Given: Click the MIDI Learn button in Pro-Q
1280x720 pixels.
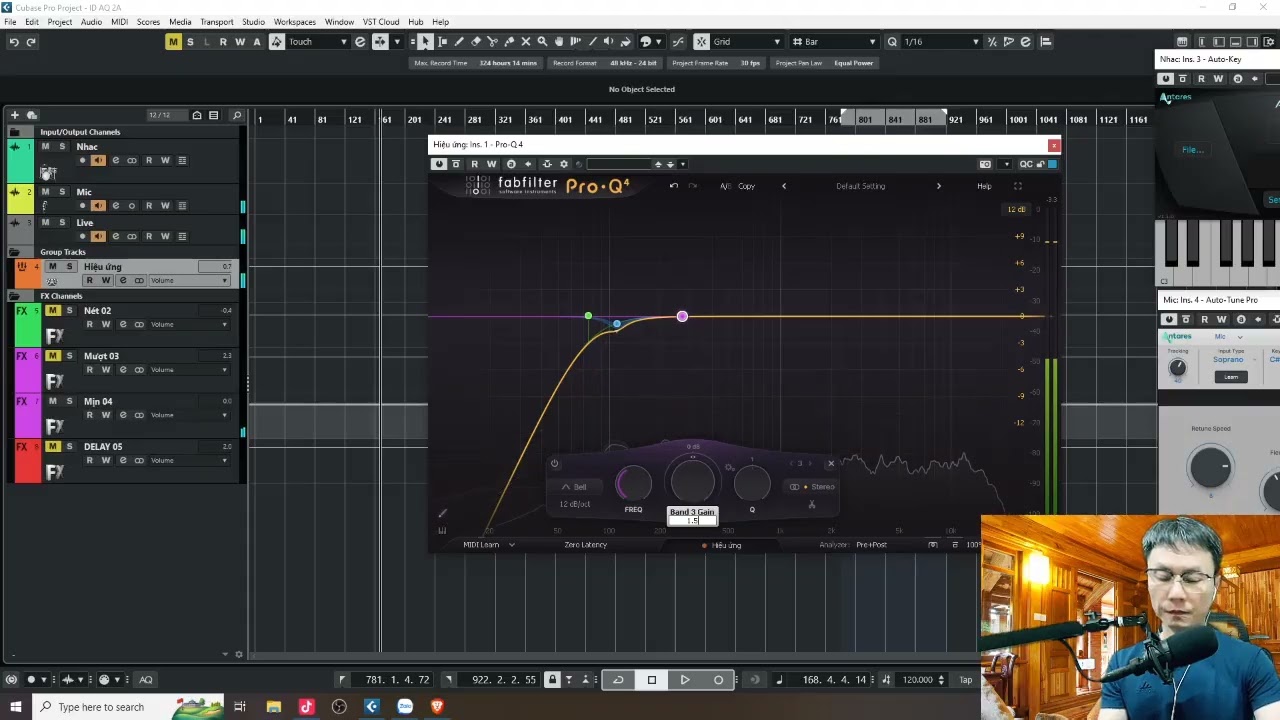Looking at the screenshot, I should pos(482,545).
